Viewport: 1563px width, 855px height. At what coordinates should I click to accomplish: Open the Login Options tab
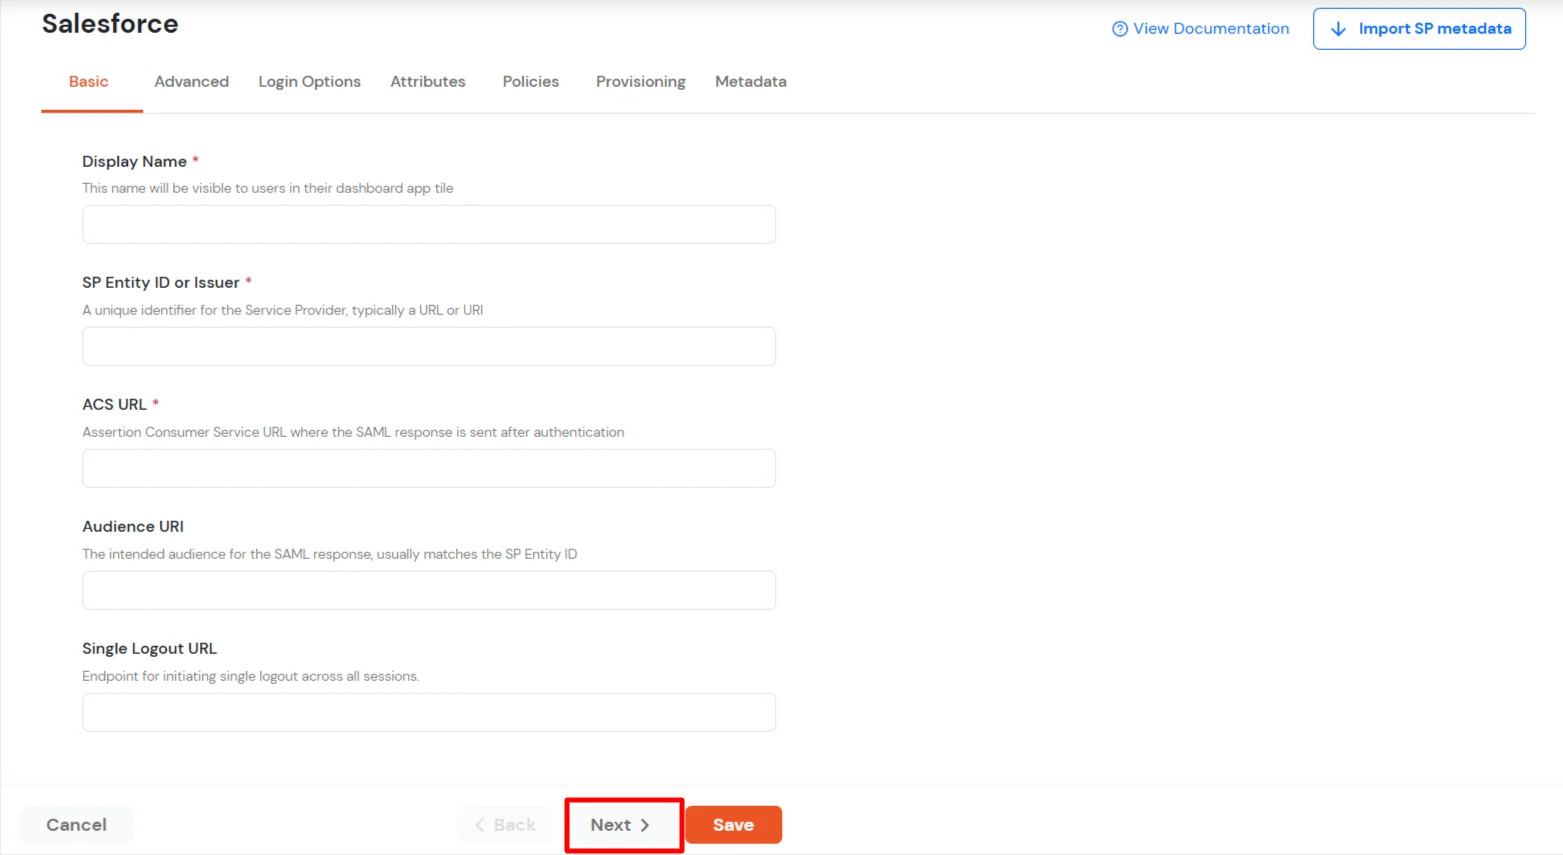click(309, 81)
